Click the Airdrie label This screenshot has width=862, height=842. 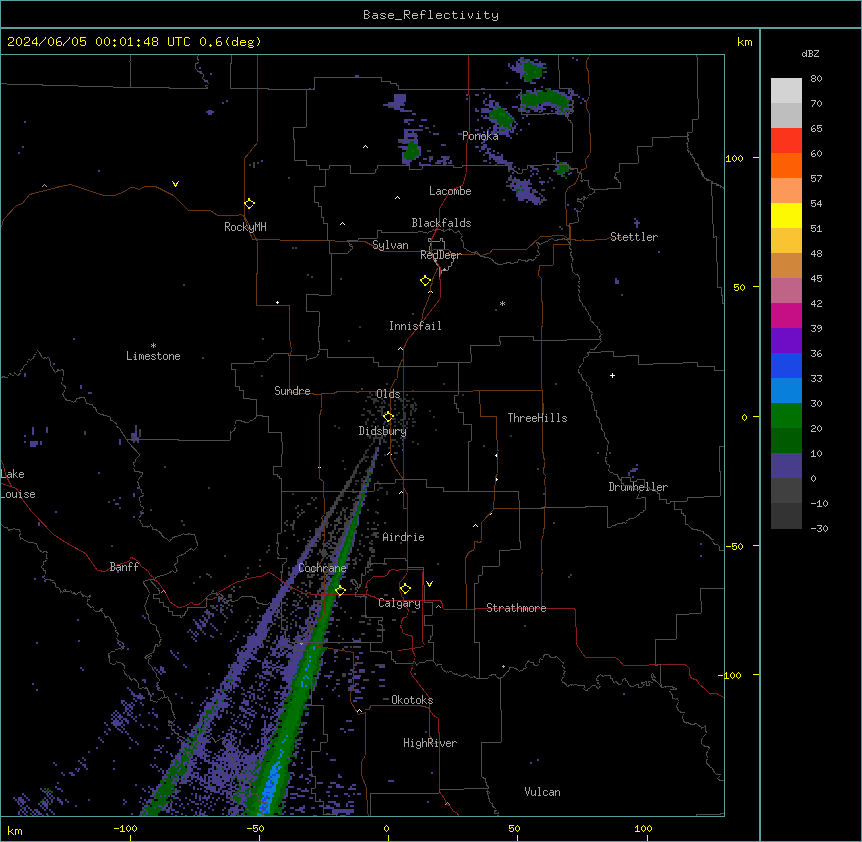(403, 537)
